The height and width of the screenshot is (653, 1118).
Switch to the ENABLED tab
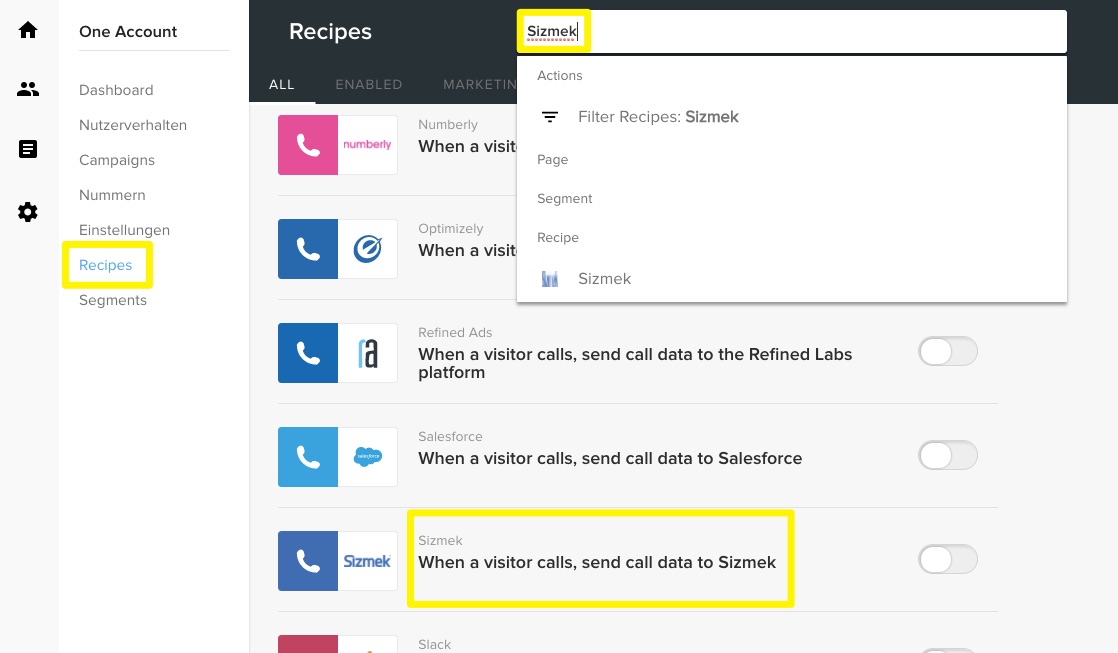pos(368,84)
